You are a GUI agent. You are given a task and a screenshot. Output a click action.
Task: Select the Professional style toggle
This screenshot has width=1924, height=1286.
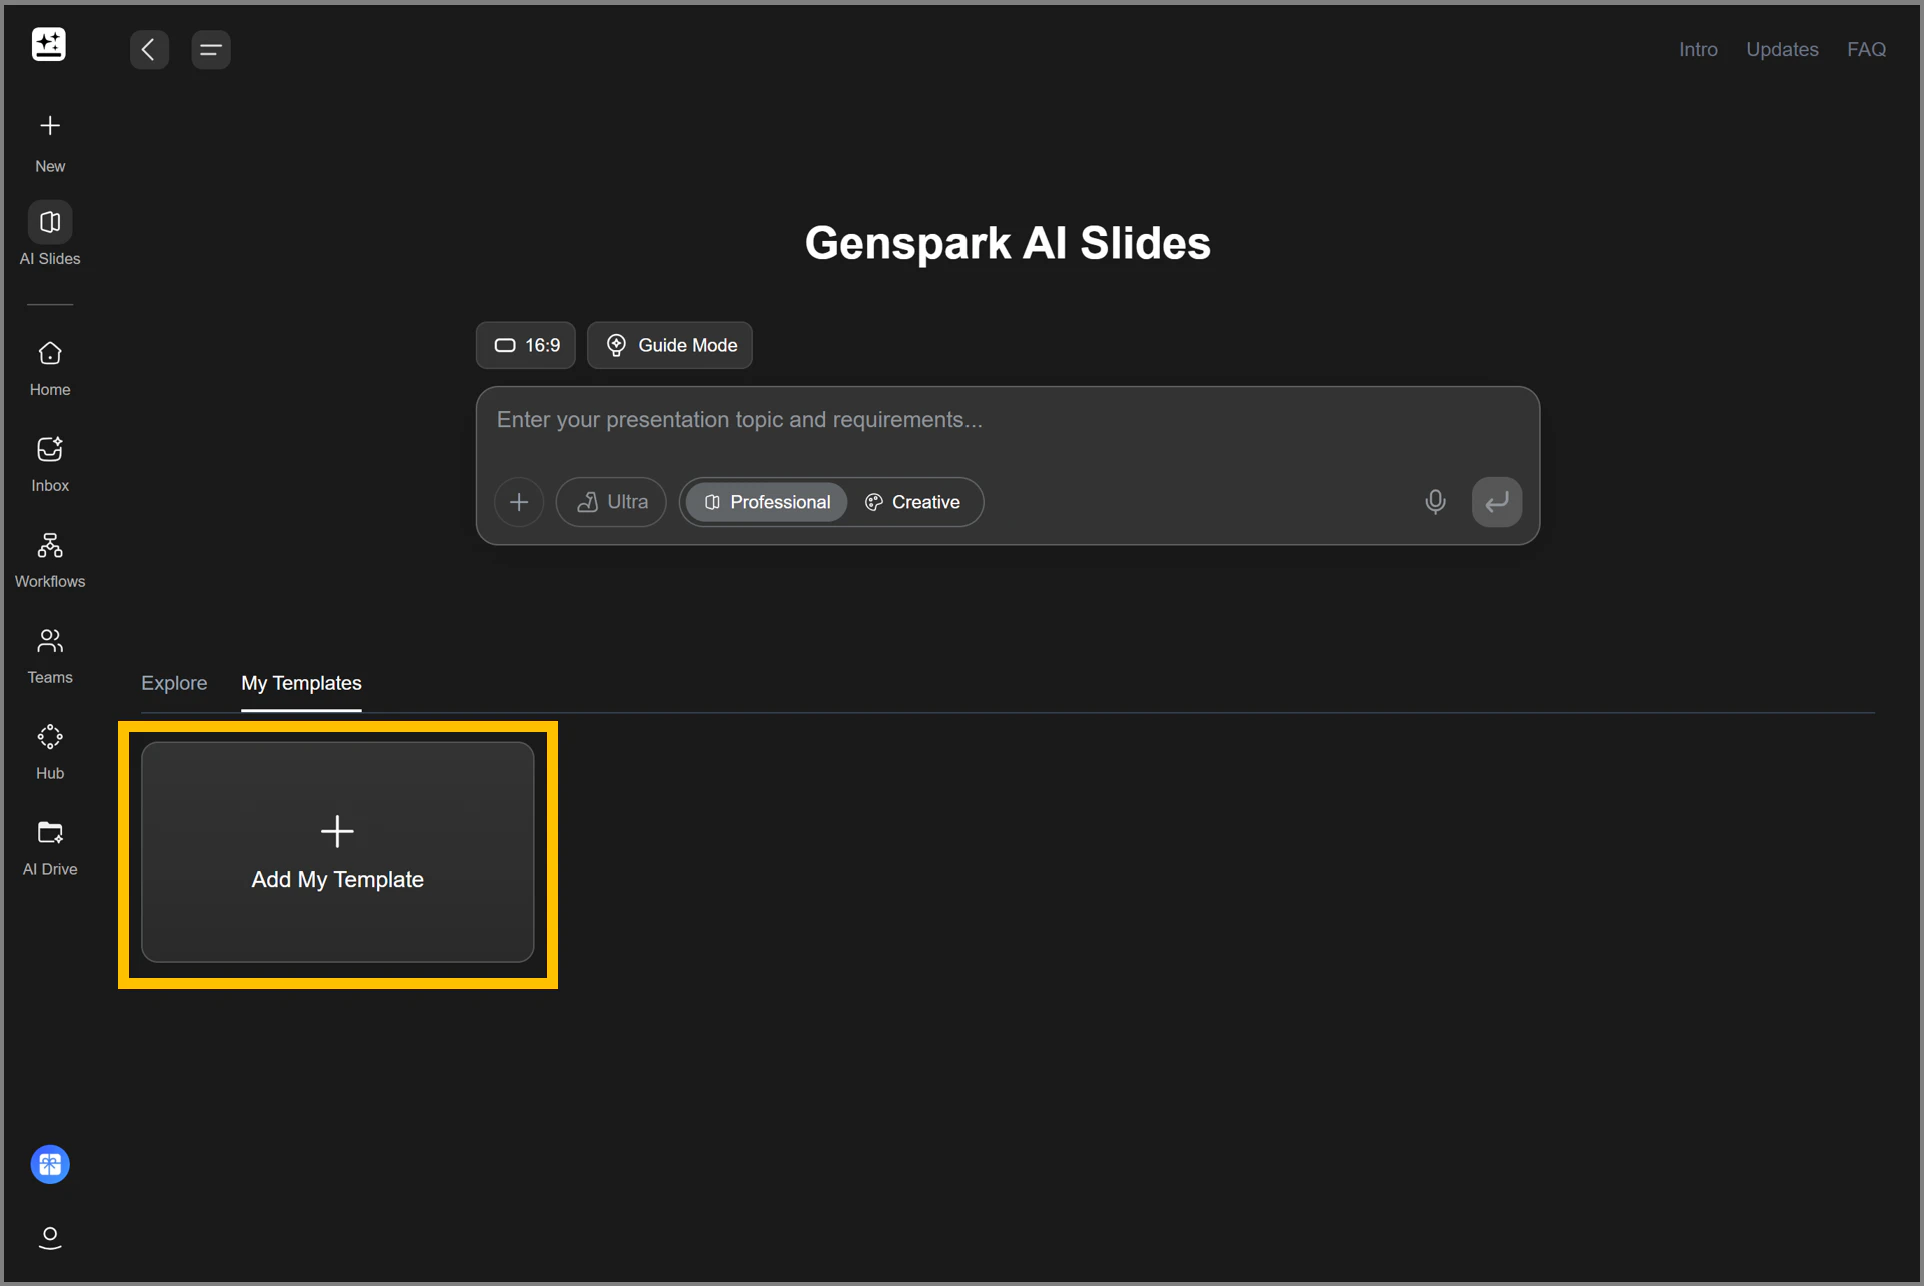[767, 502]
